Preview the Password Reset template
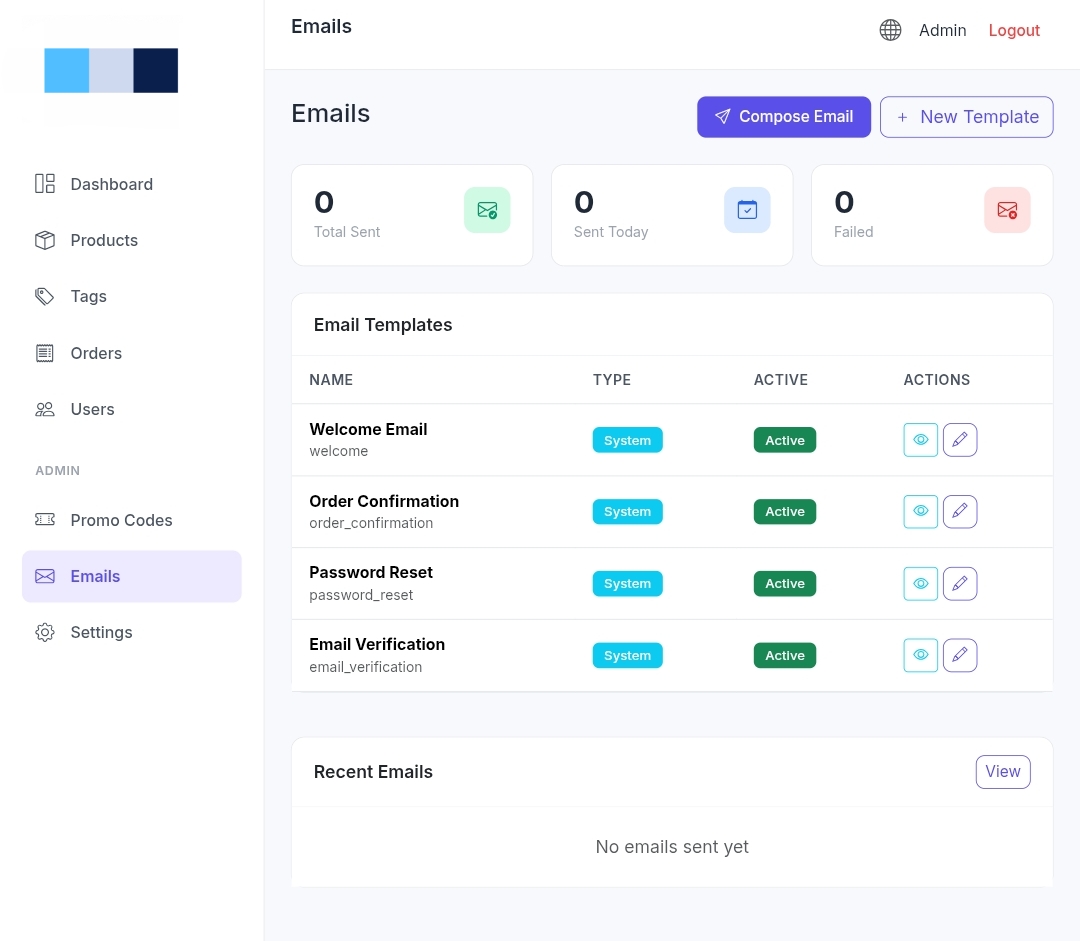Viewport: 1080px width, 941px height. 921,583
